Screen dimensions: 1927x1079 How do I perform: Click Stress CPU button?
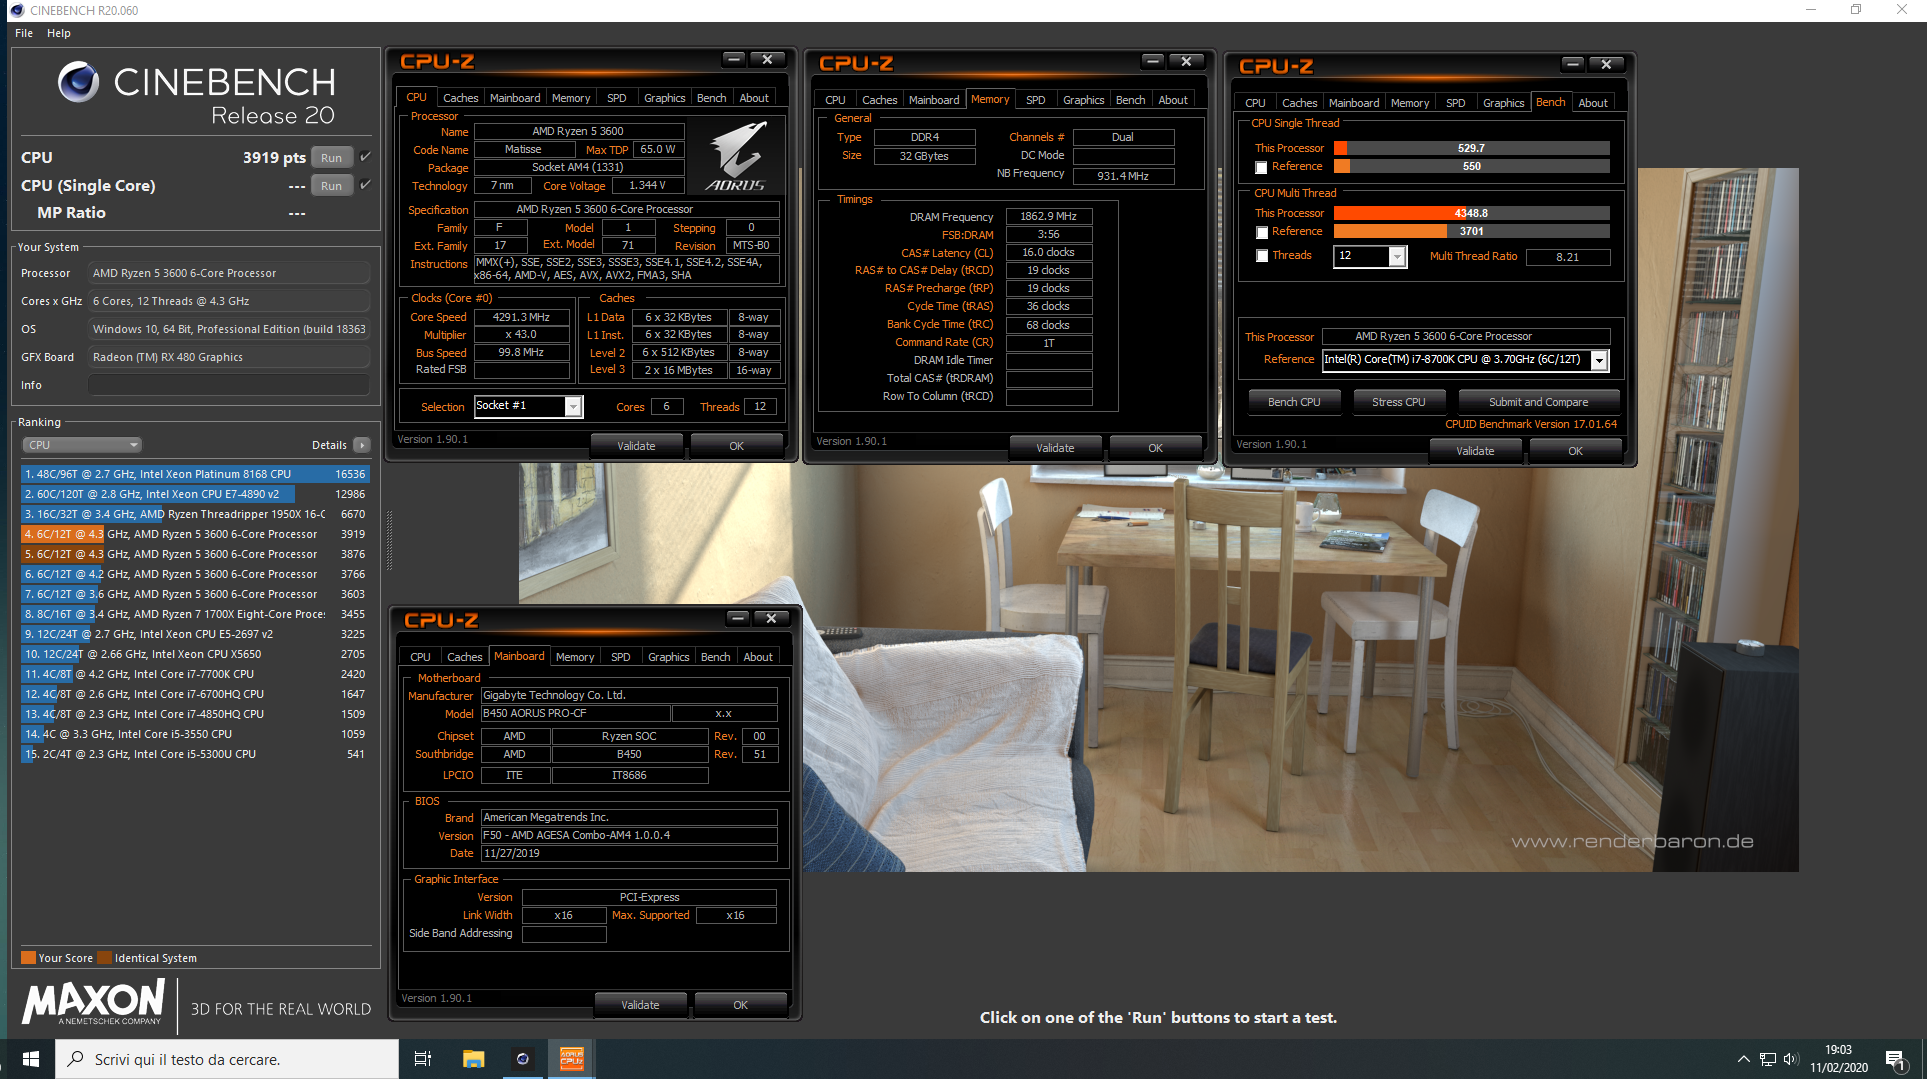point(1398,402)
